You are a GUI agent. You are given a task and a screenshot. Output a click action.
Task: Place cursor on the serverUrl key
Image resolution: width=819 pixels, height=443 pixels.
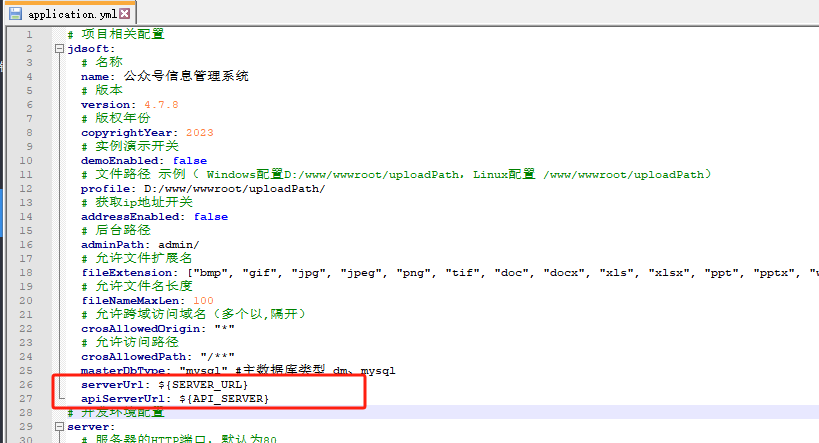[115, 384]
